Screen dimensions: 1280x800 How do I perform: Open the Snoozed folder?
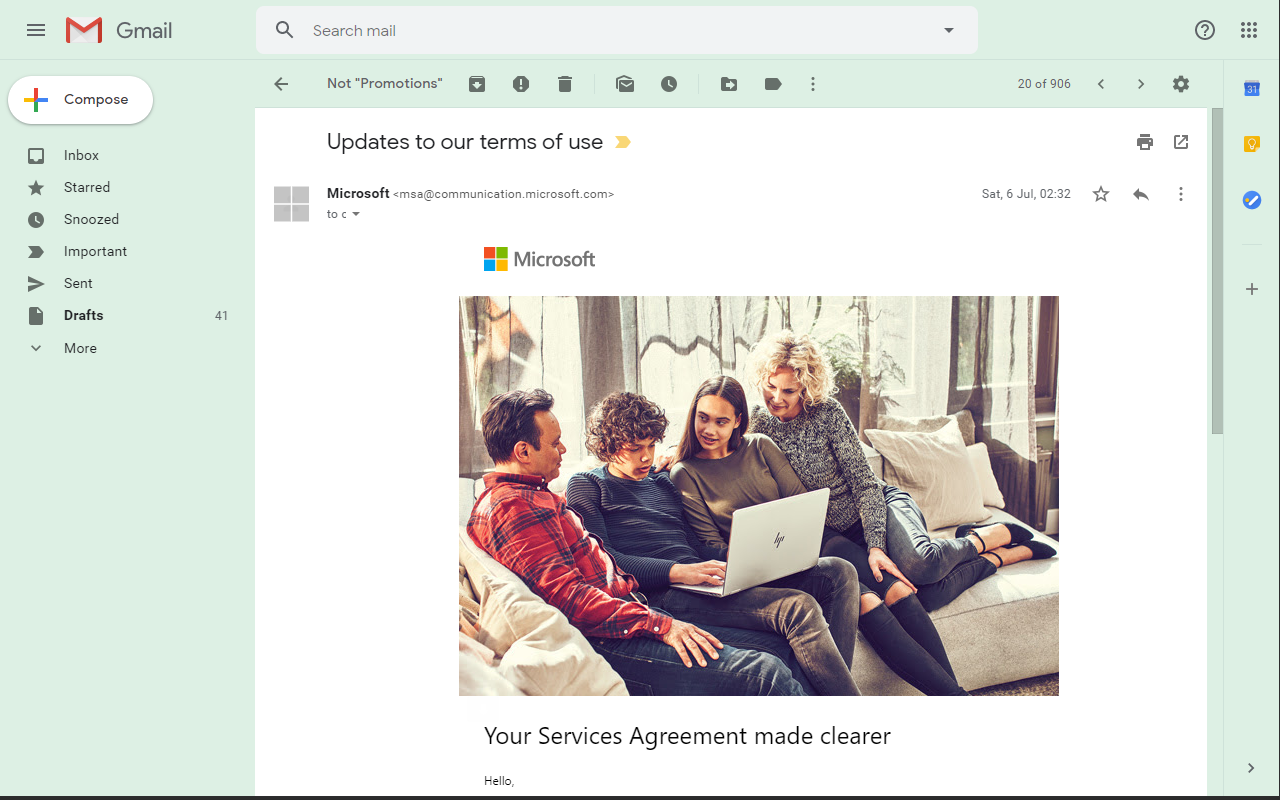coord(89,219)
